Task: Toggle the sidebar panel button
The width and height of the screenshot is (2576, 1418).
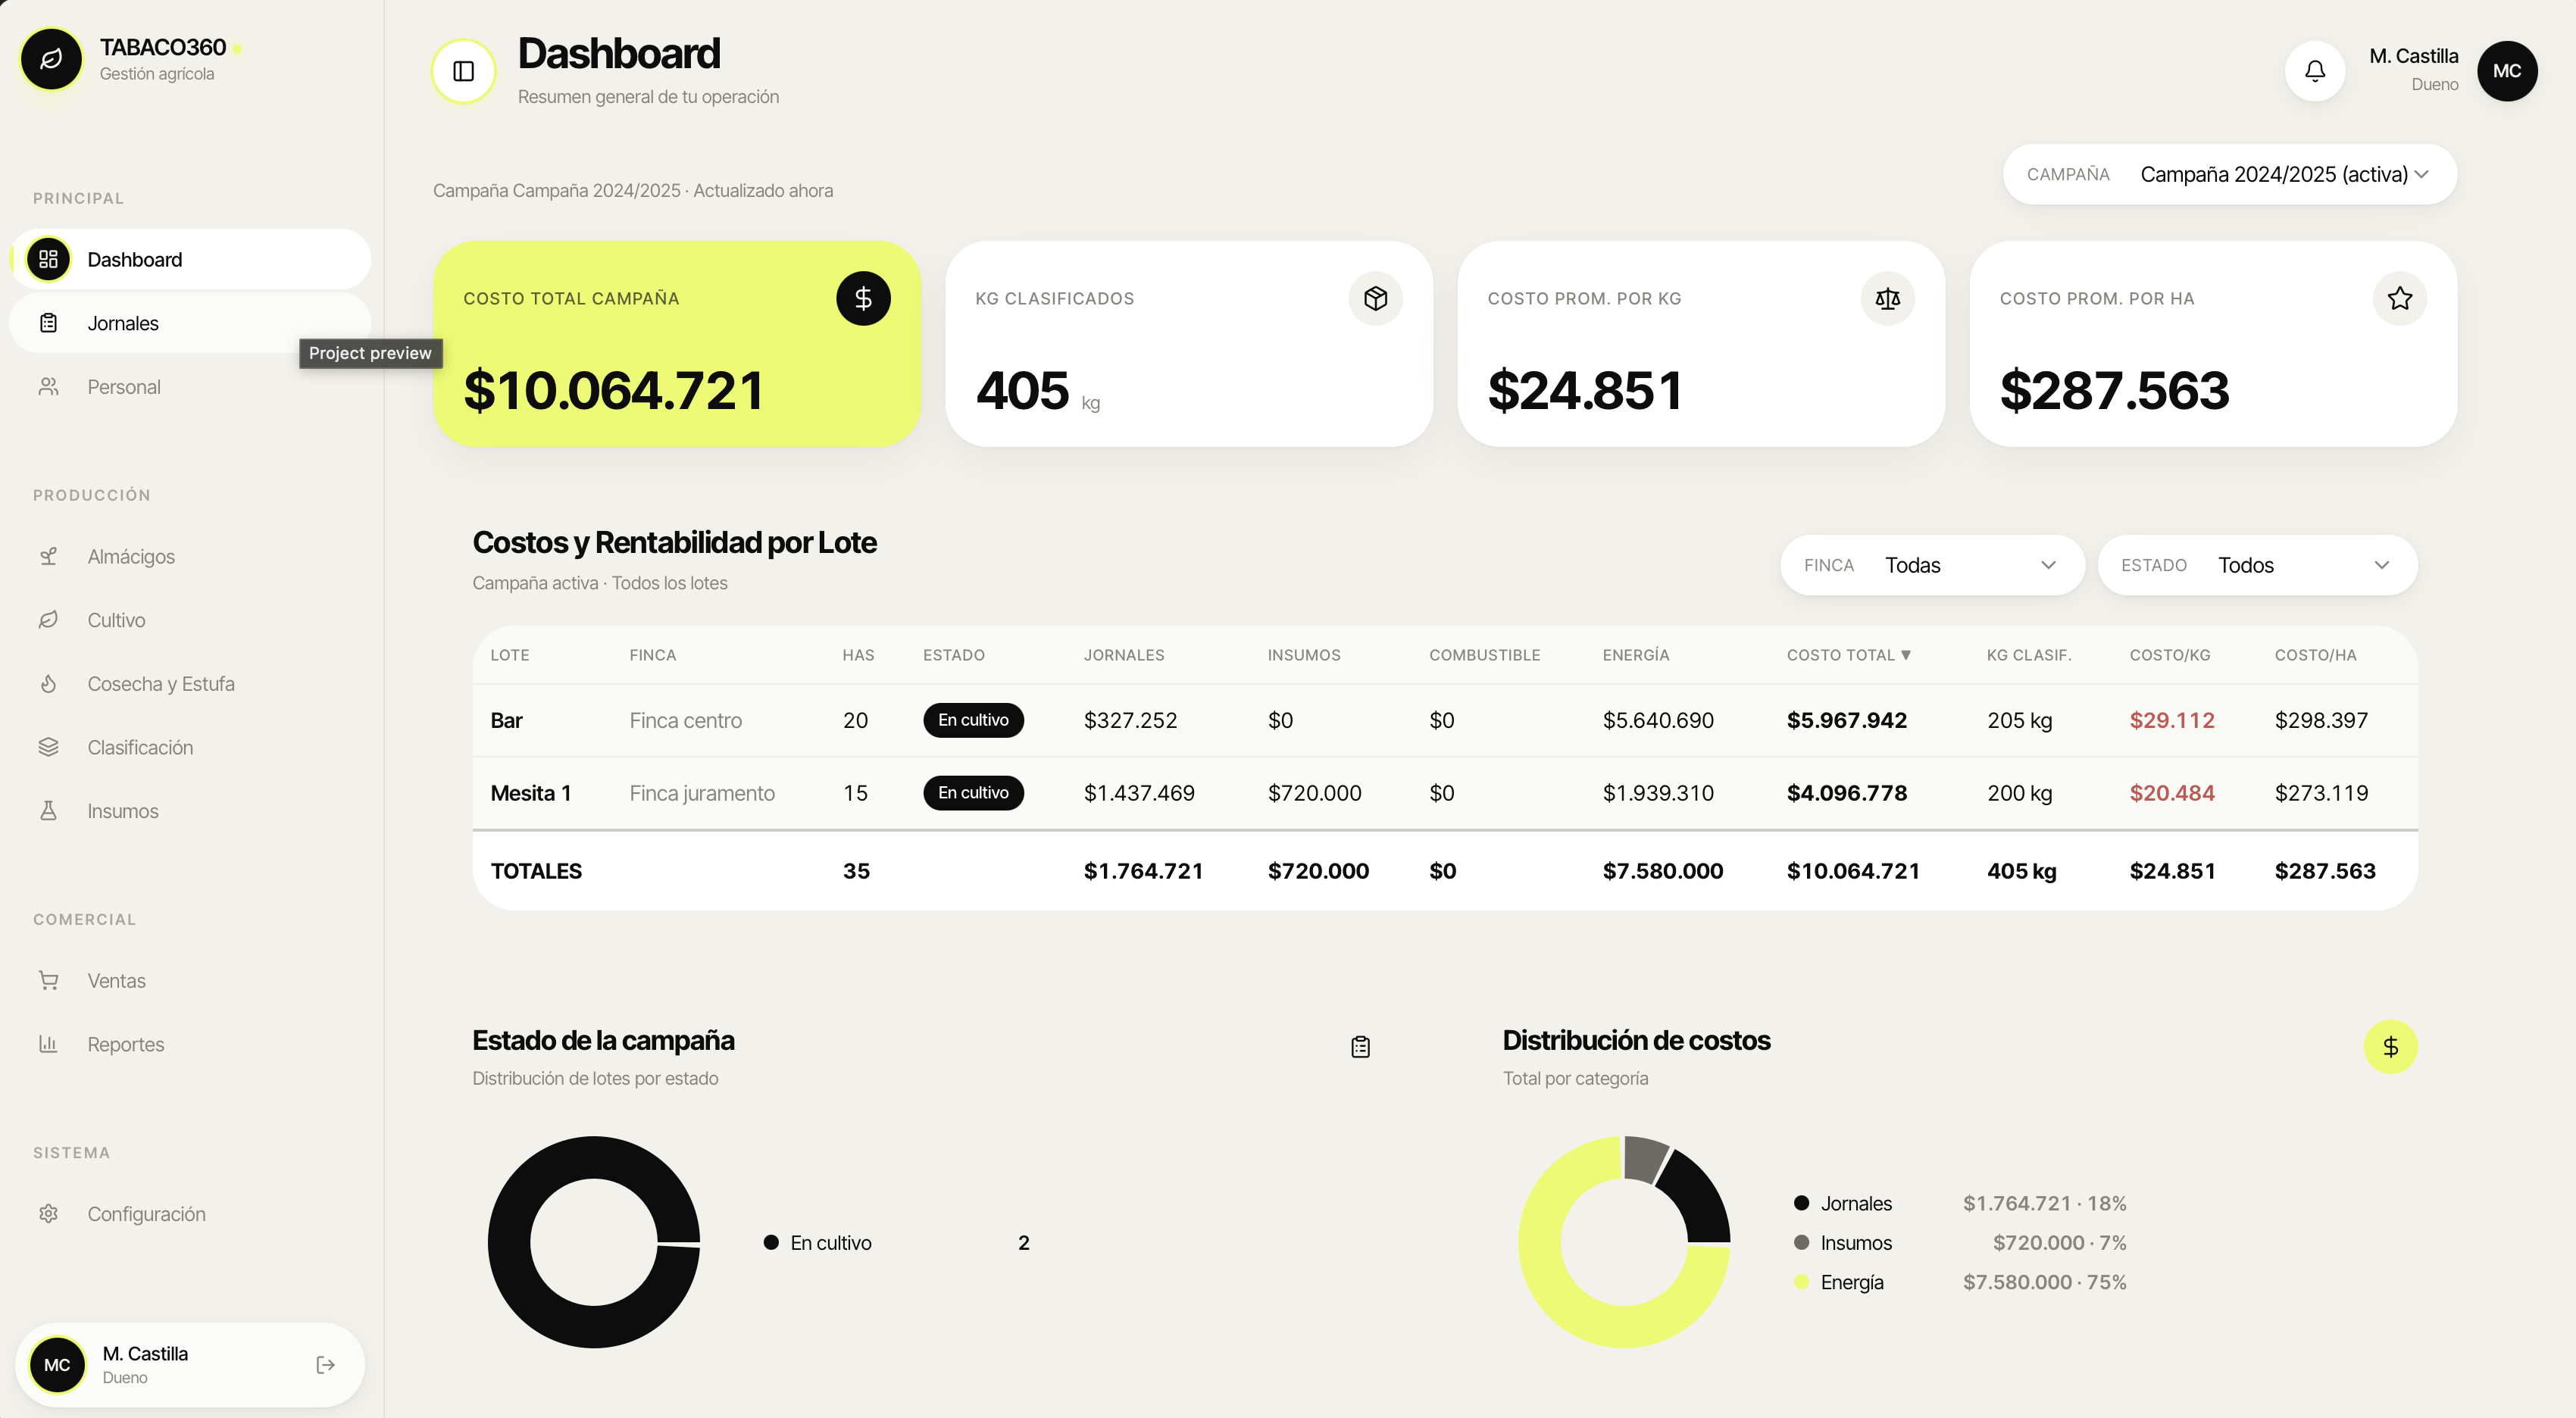Action: click(x=463, y=71)
